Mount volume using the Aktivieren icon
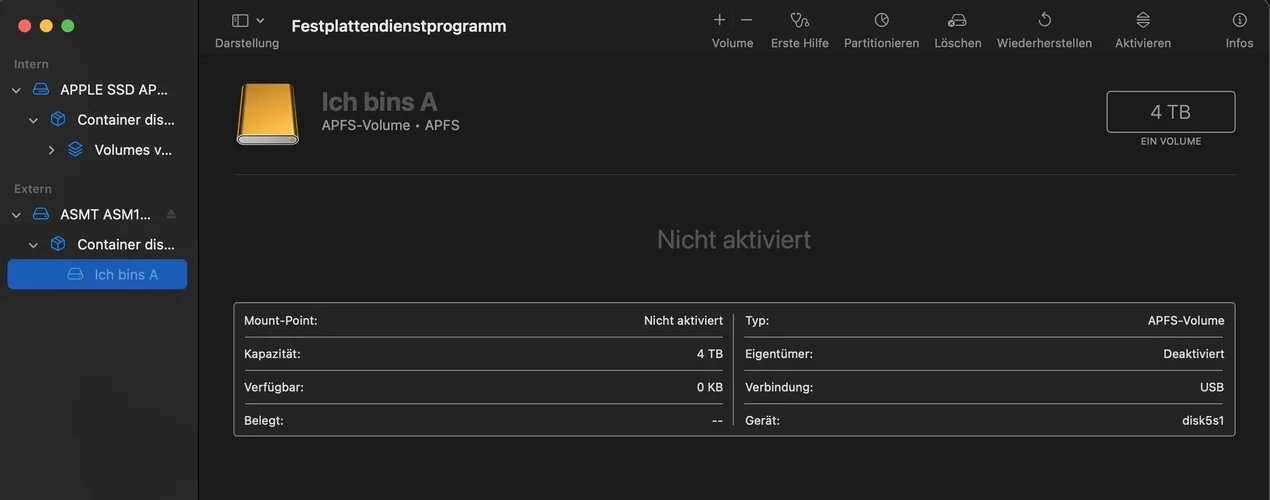 (1143, 20)
